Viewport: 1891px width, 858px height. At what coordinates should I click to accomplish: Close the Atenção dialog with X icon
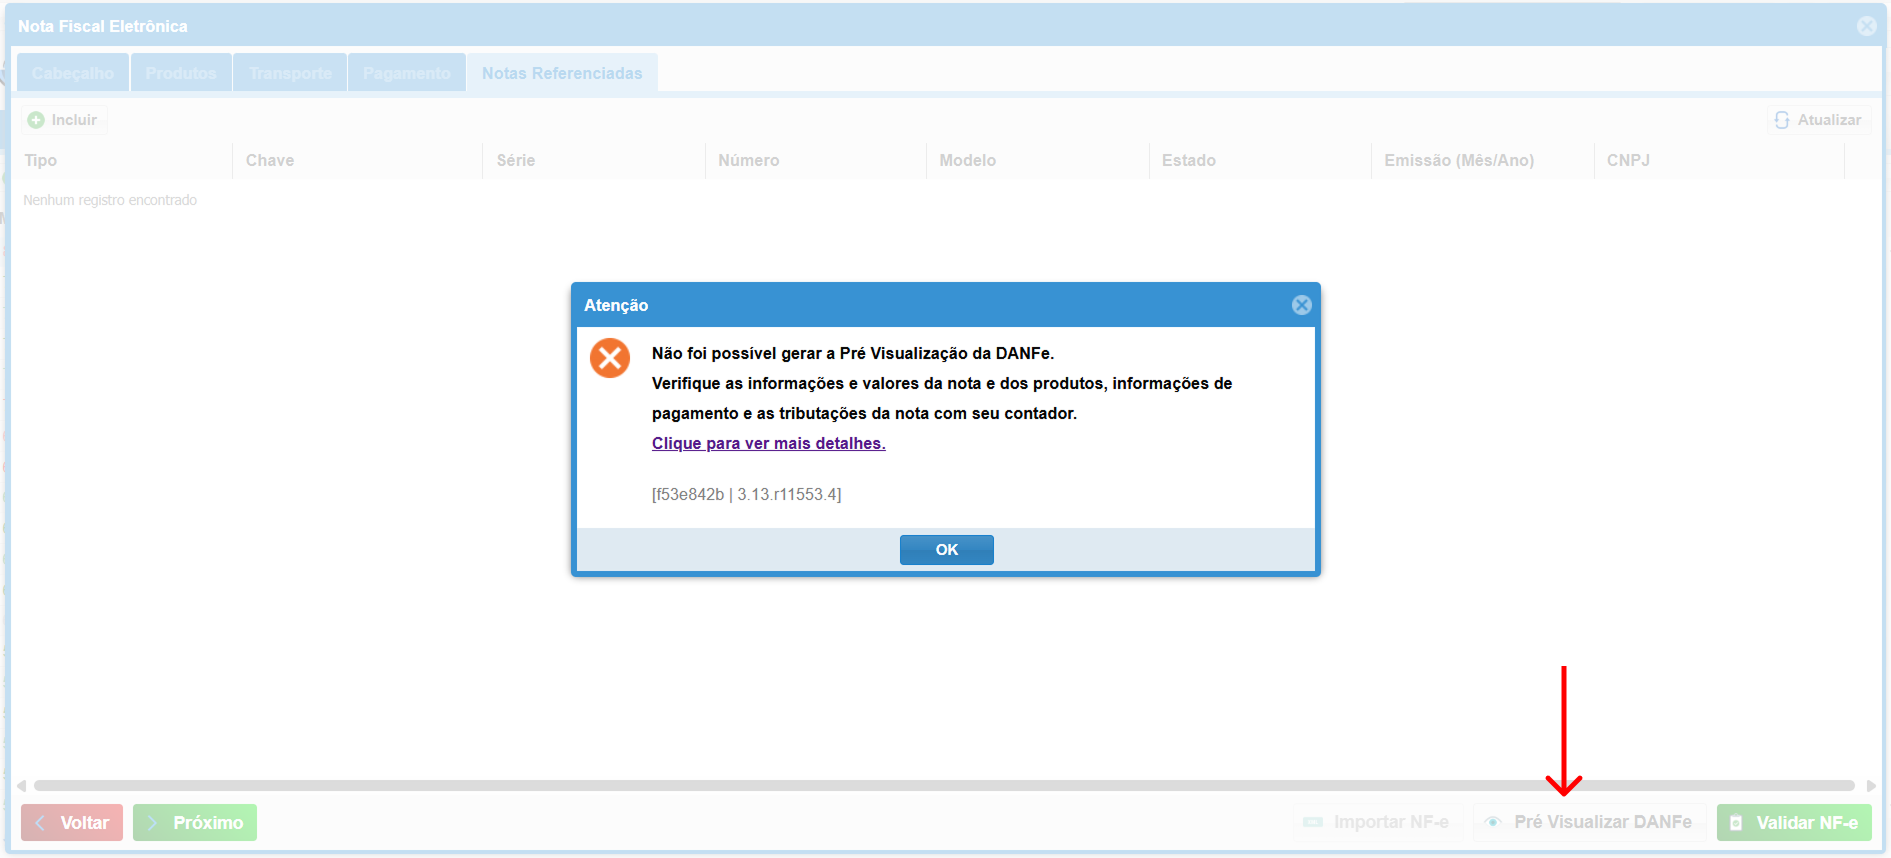tap(1301, 305)
